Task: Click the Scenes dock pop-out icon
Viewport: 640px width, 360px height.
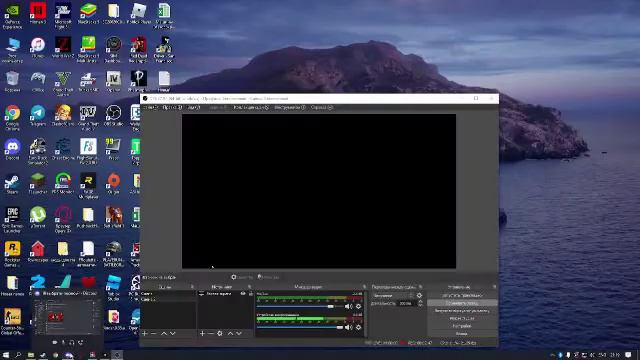Action: coord(192,287)
